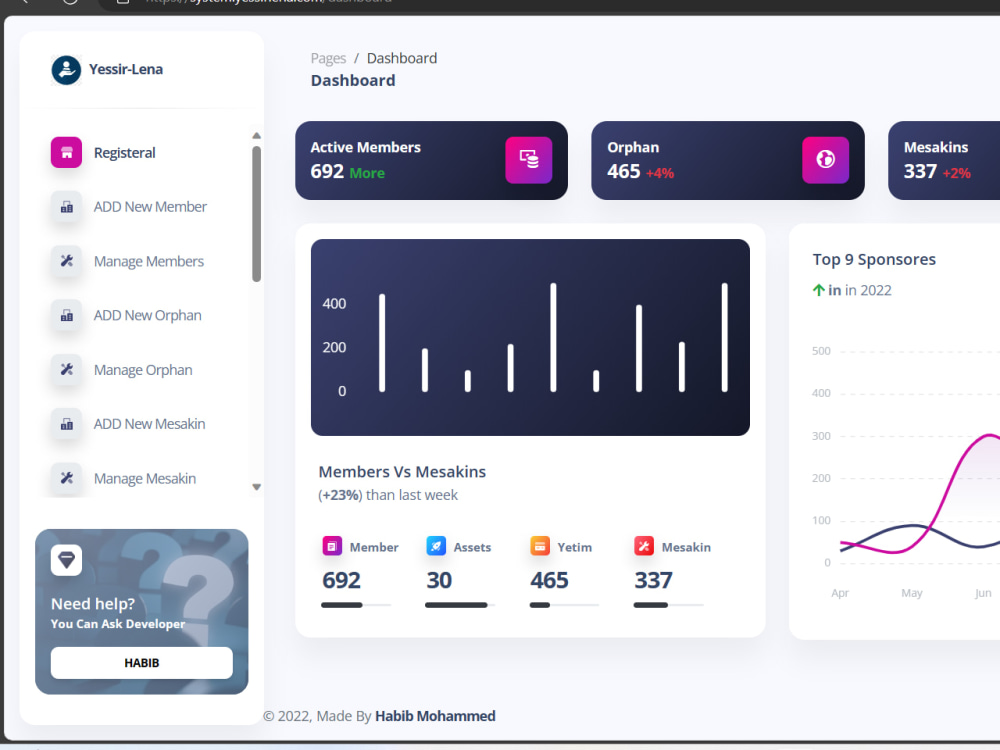Viewport: 1000px width, 750px height.
Task: Click the Top 9 Sponsores heading
Action: coord(874,259)
